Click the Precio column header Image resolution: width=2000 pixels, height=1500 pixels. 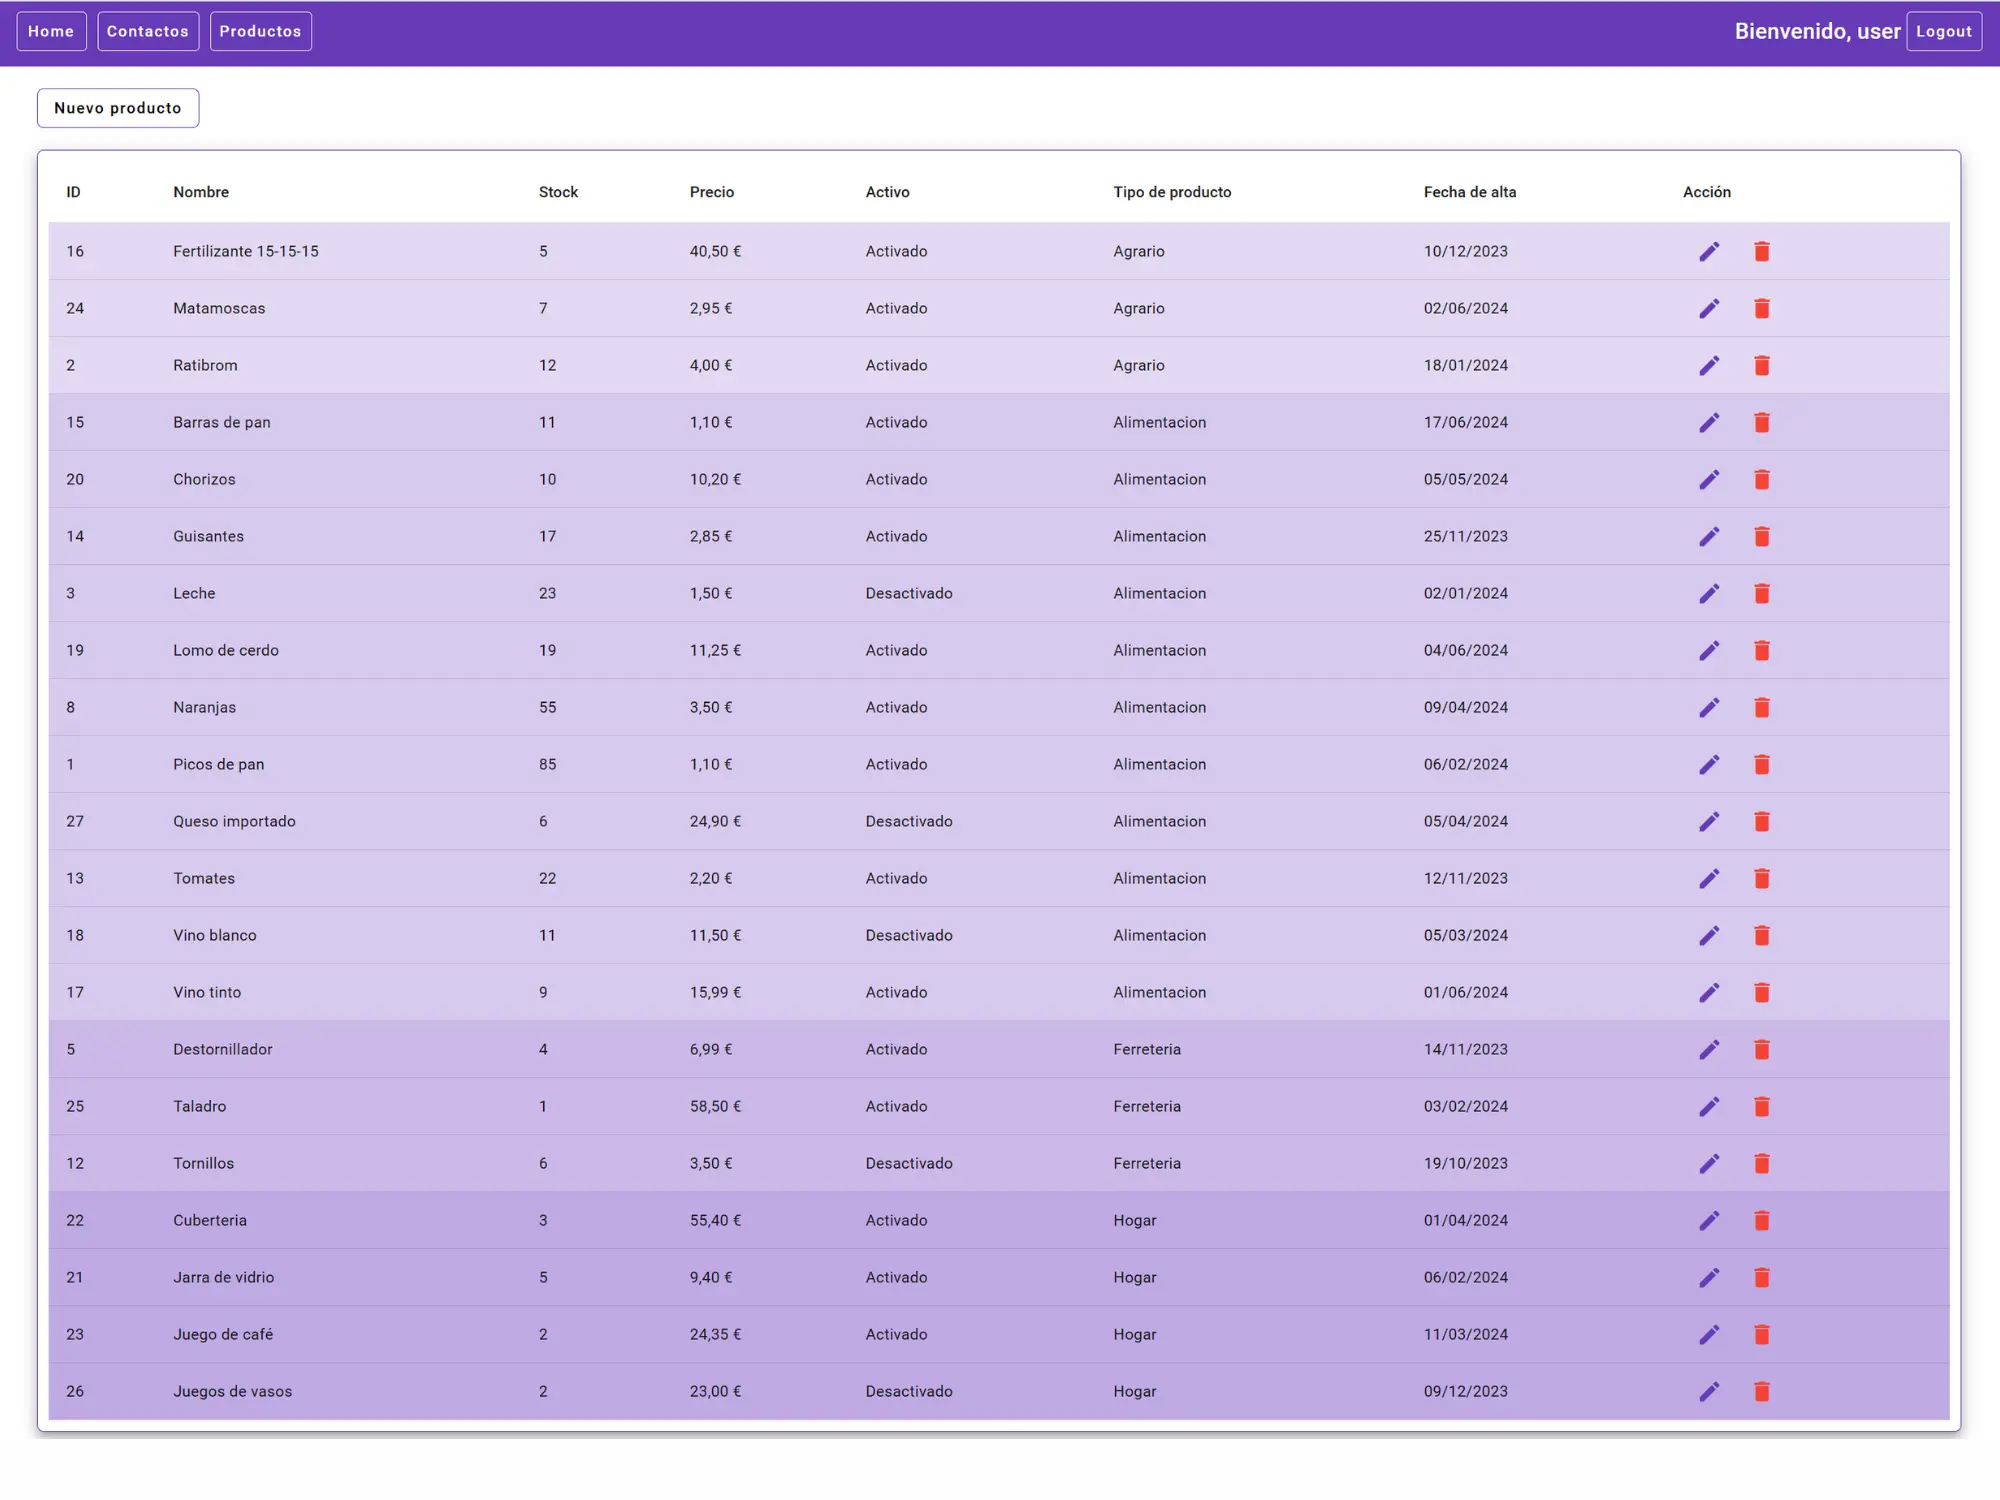[711, 192]
